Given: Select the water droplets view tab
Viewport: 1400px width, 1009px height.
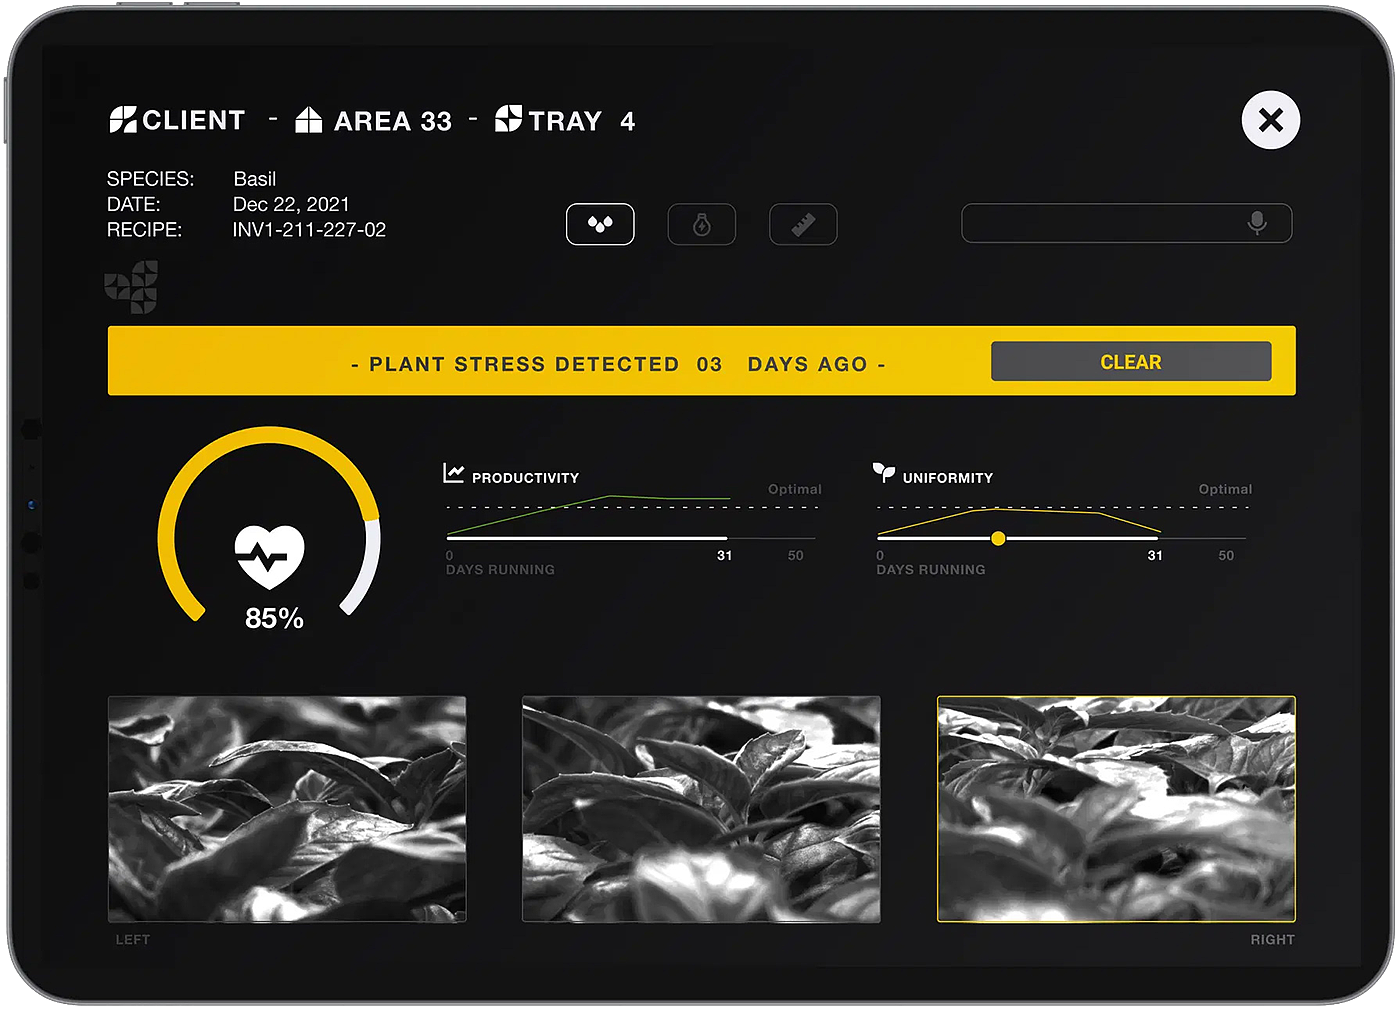Looking at the screenshot, I should [600, 224].
